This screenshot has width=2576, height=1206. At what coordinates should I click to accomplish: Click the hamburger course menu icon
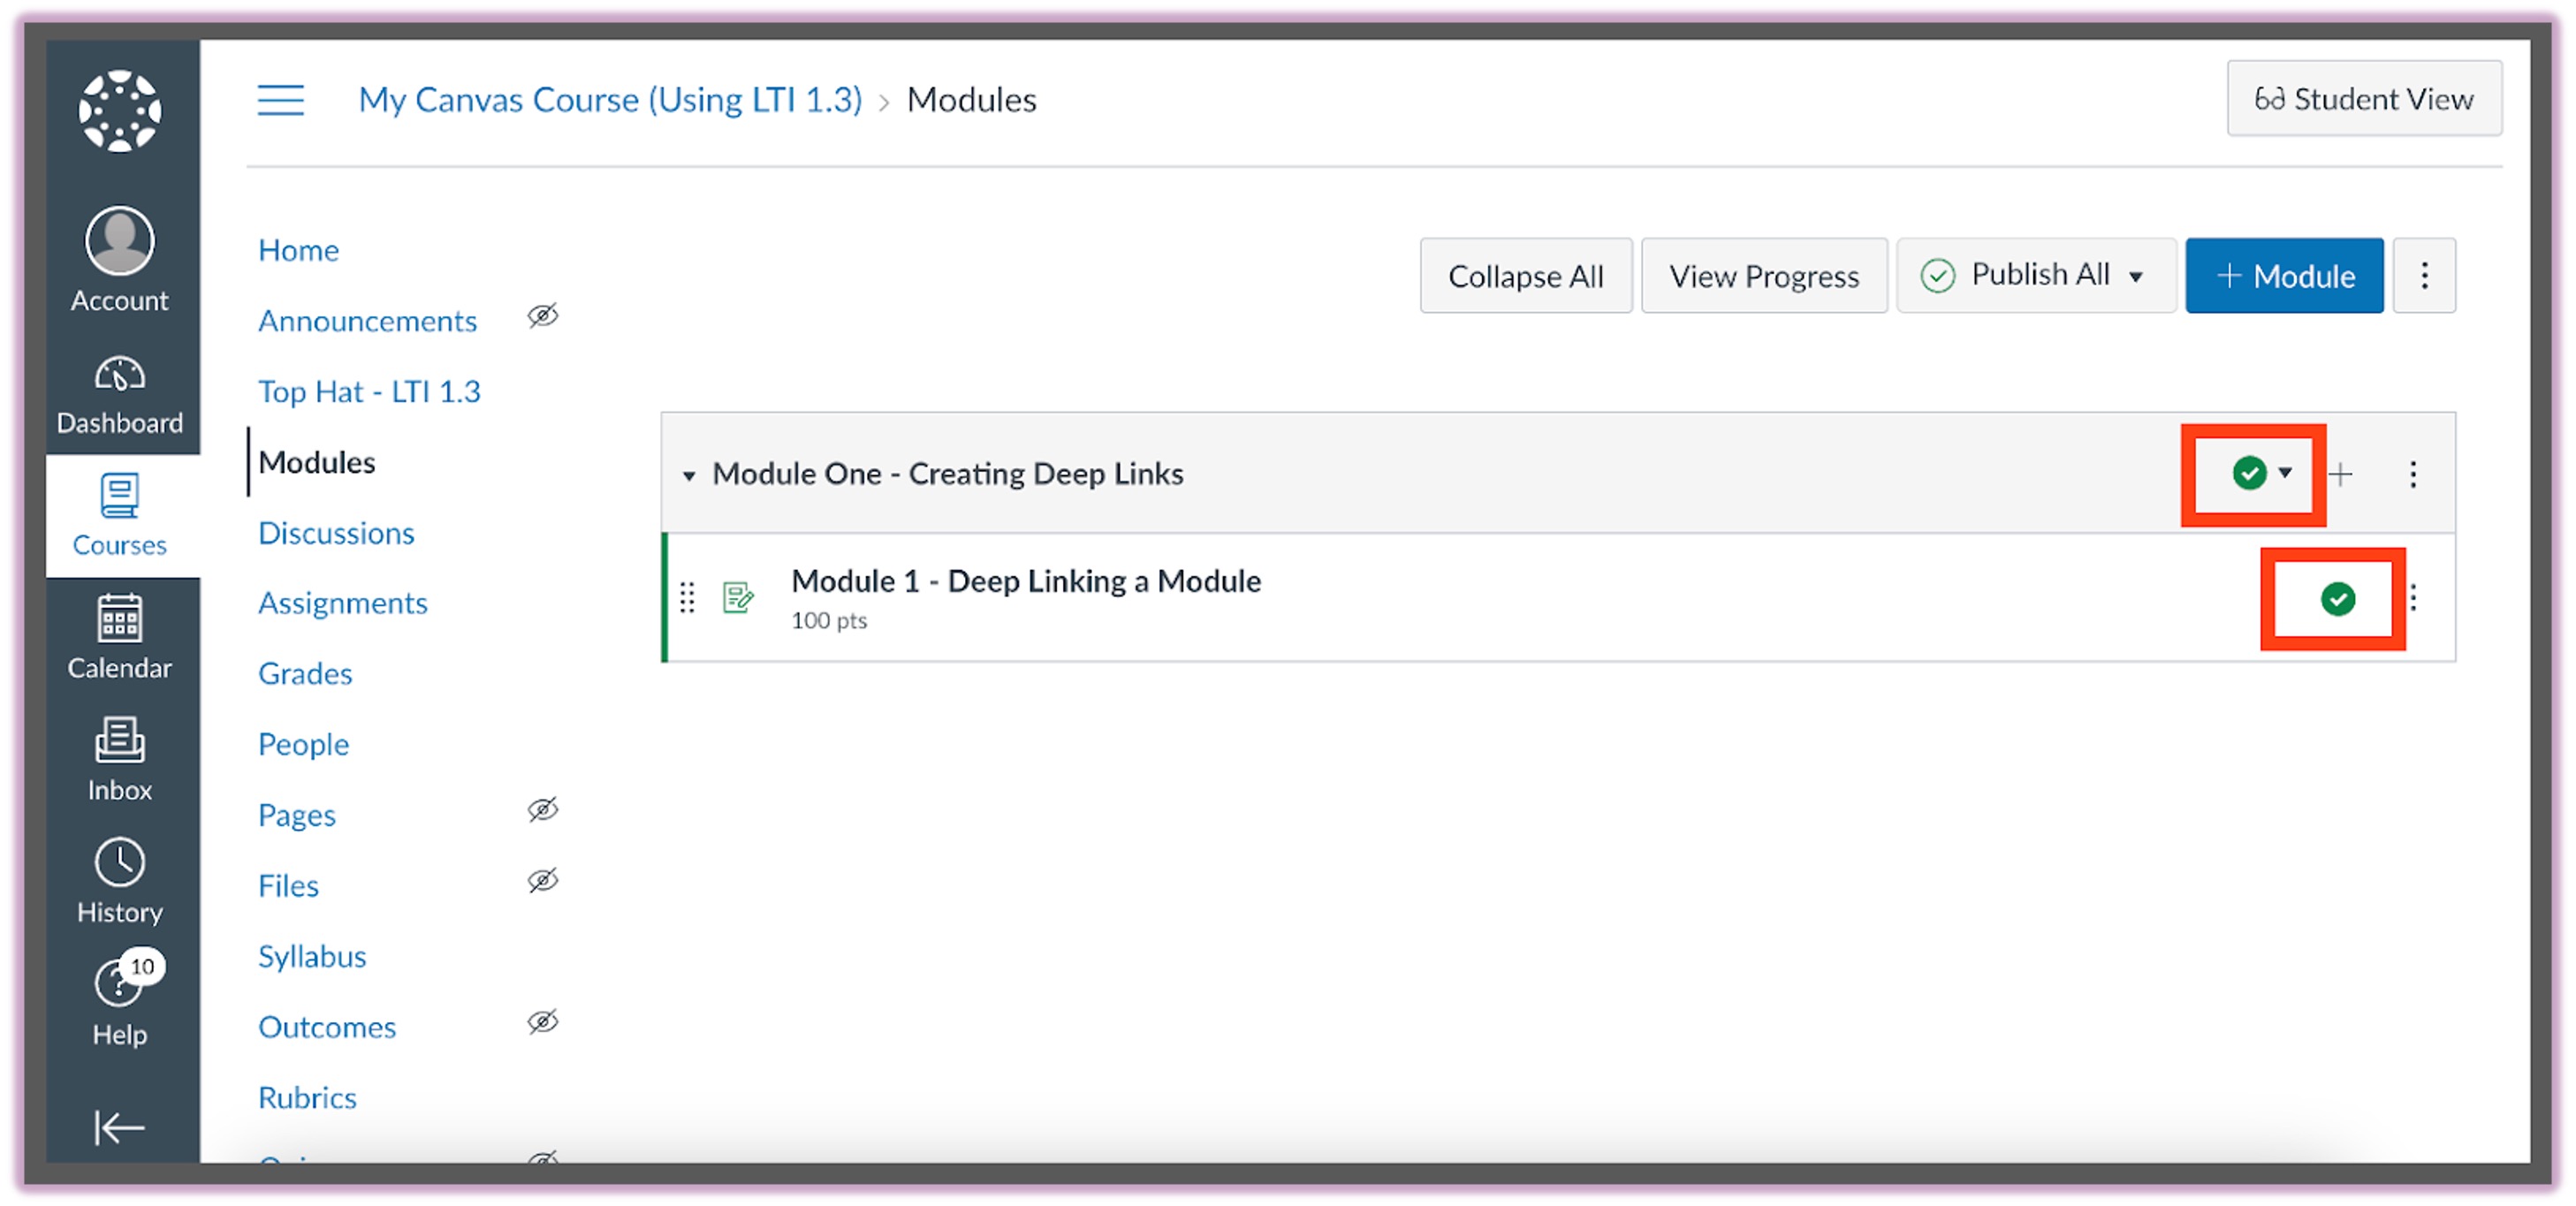pos(281,100)
